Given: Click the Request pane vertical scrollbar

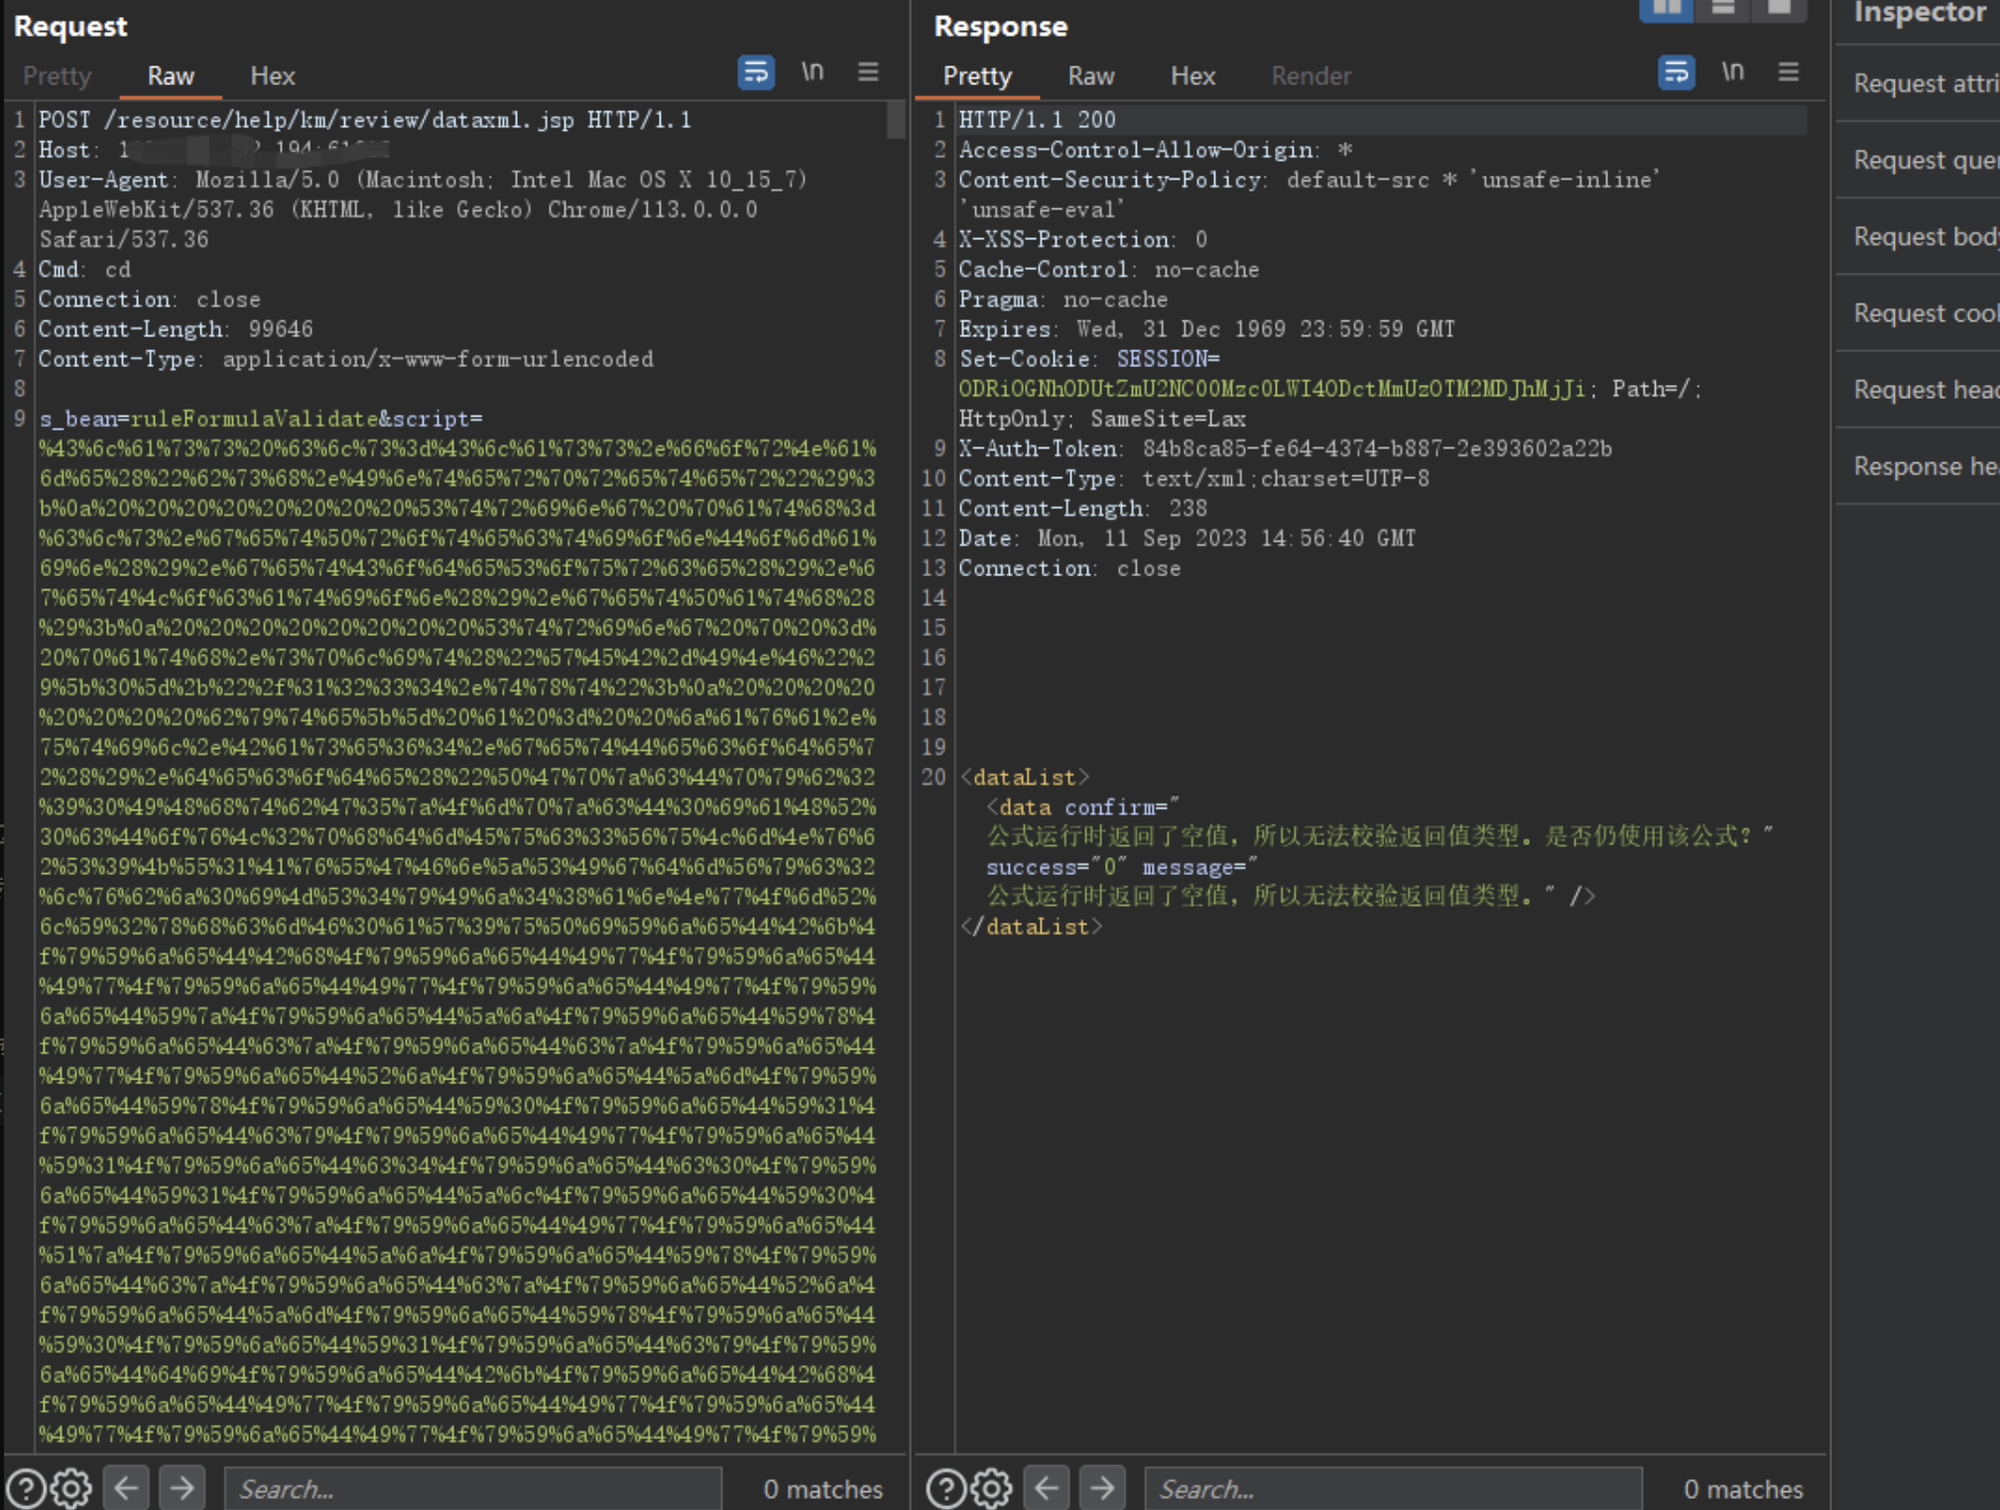Looking at the screenshot, I should pyautogui.click(x=896, y=121).
